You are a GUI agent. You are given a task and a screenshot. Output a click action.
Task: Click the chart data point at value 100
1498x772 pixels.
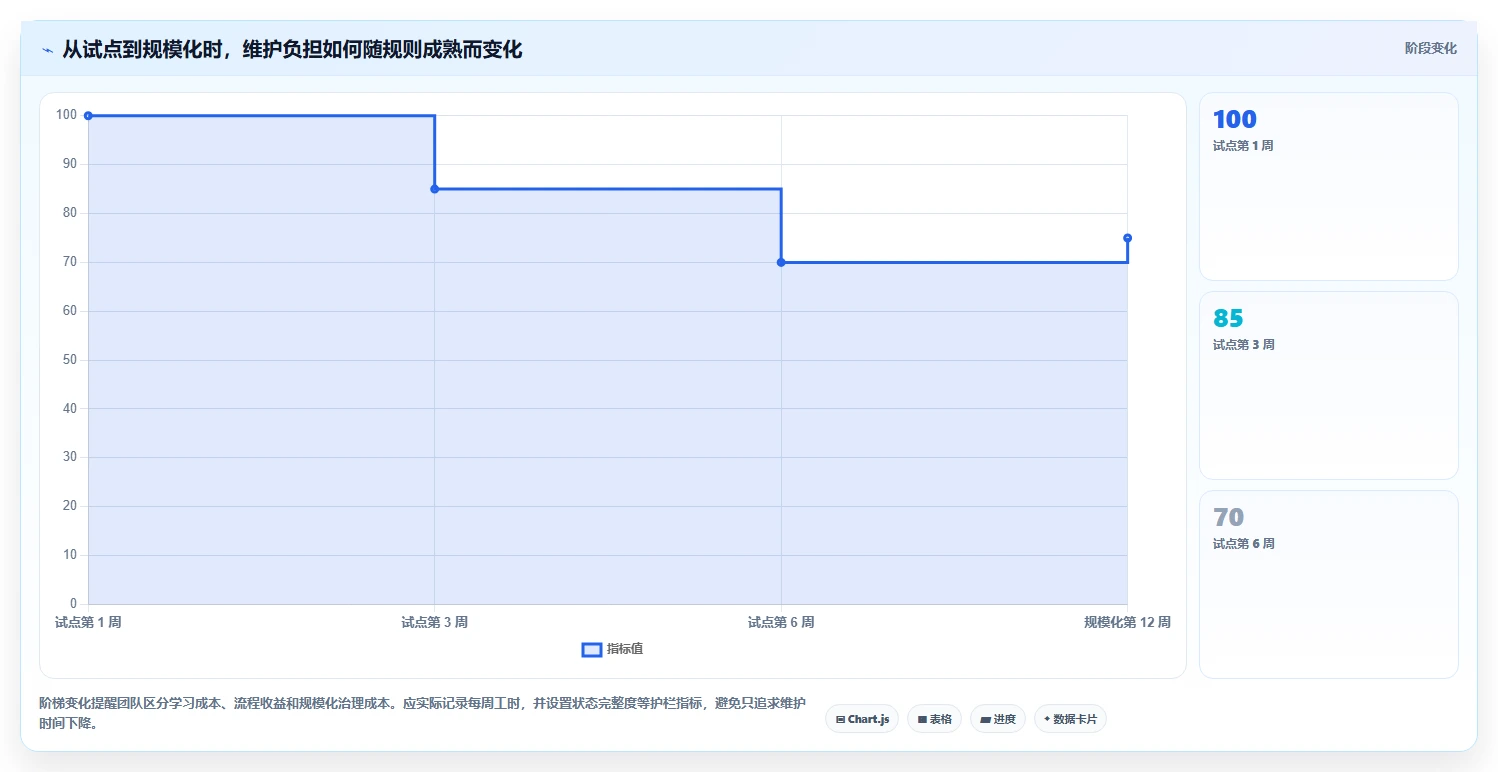click(x=88, y=116)
